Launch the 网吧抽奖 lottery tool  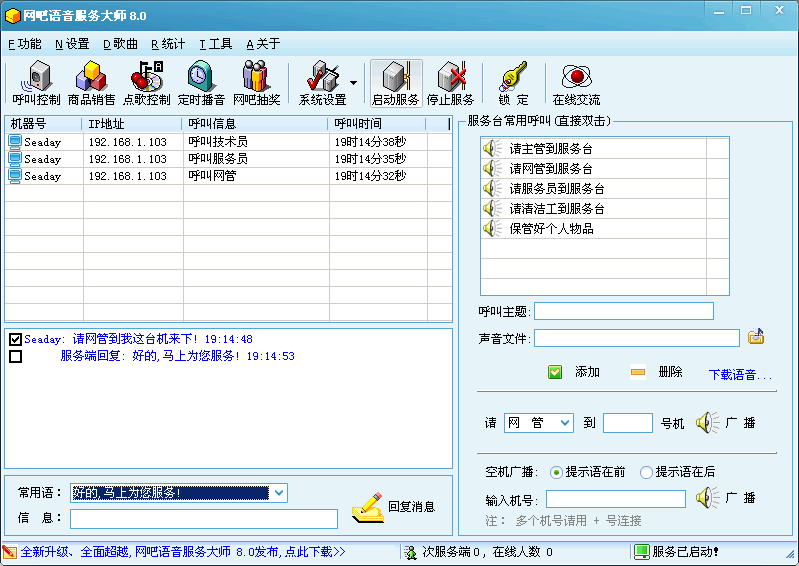[256, 84]
